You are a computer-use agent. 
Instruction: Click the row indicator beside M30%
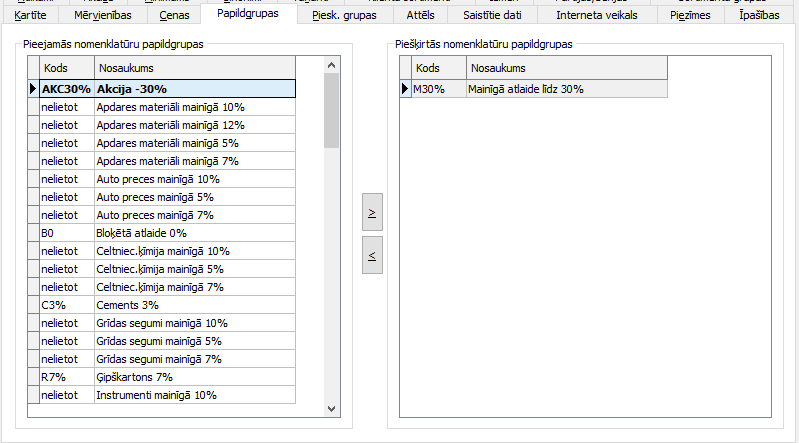click(x=405, y=89)
